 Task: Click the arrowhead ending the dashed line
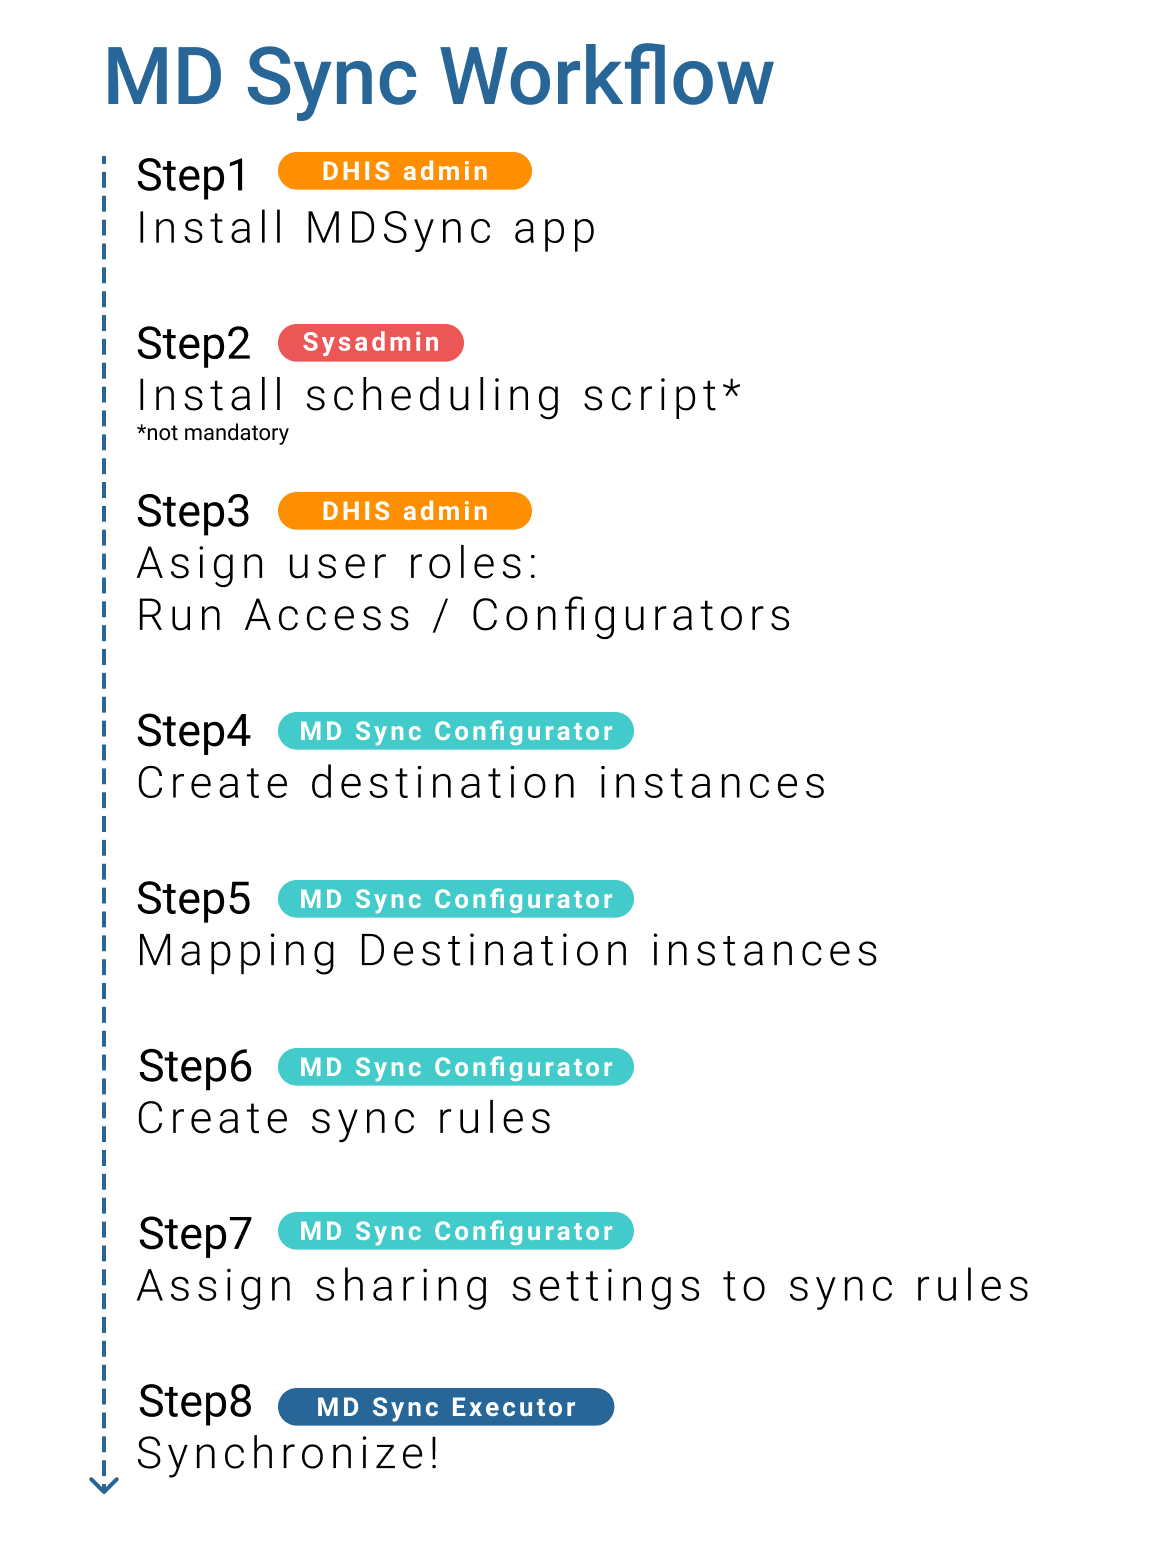(x=104, y=1485)
